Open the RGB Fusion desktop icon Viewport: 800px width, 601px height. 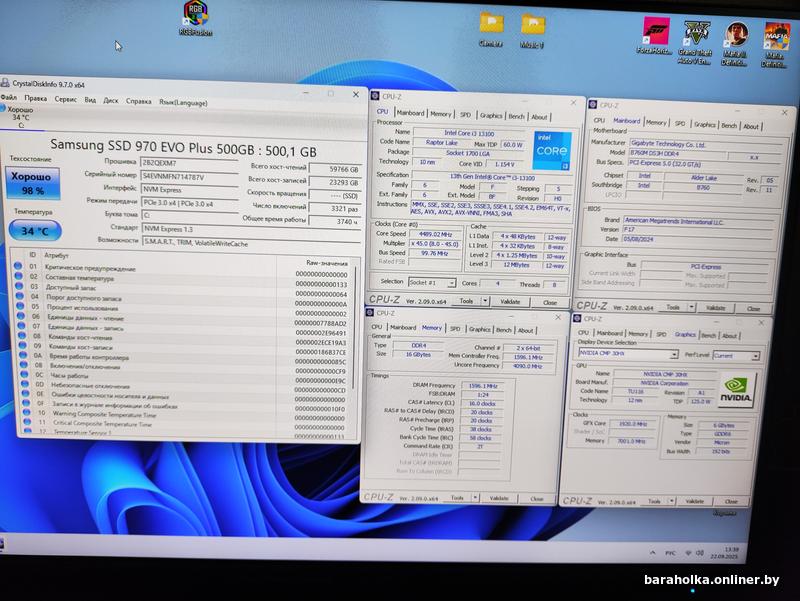coord(194,15)
